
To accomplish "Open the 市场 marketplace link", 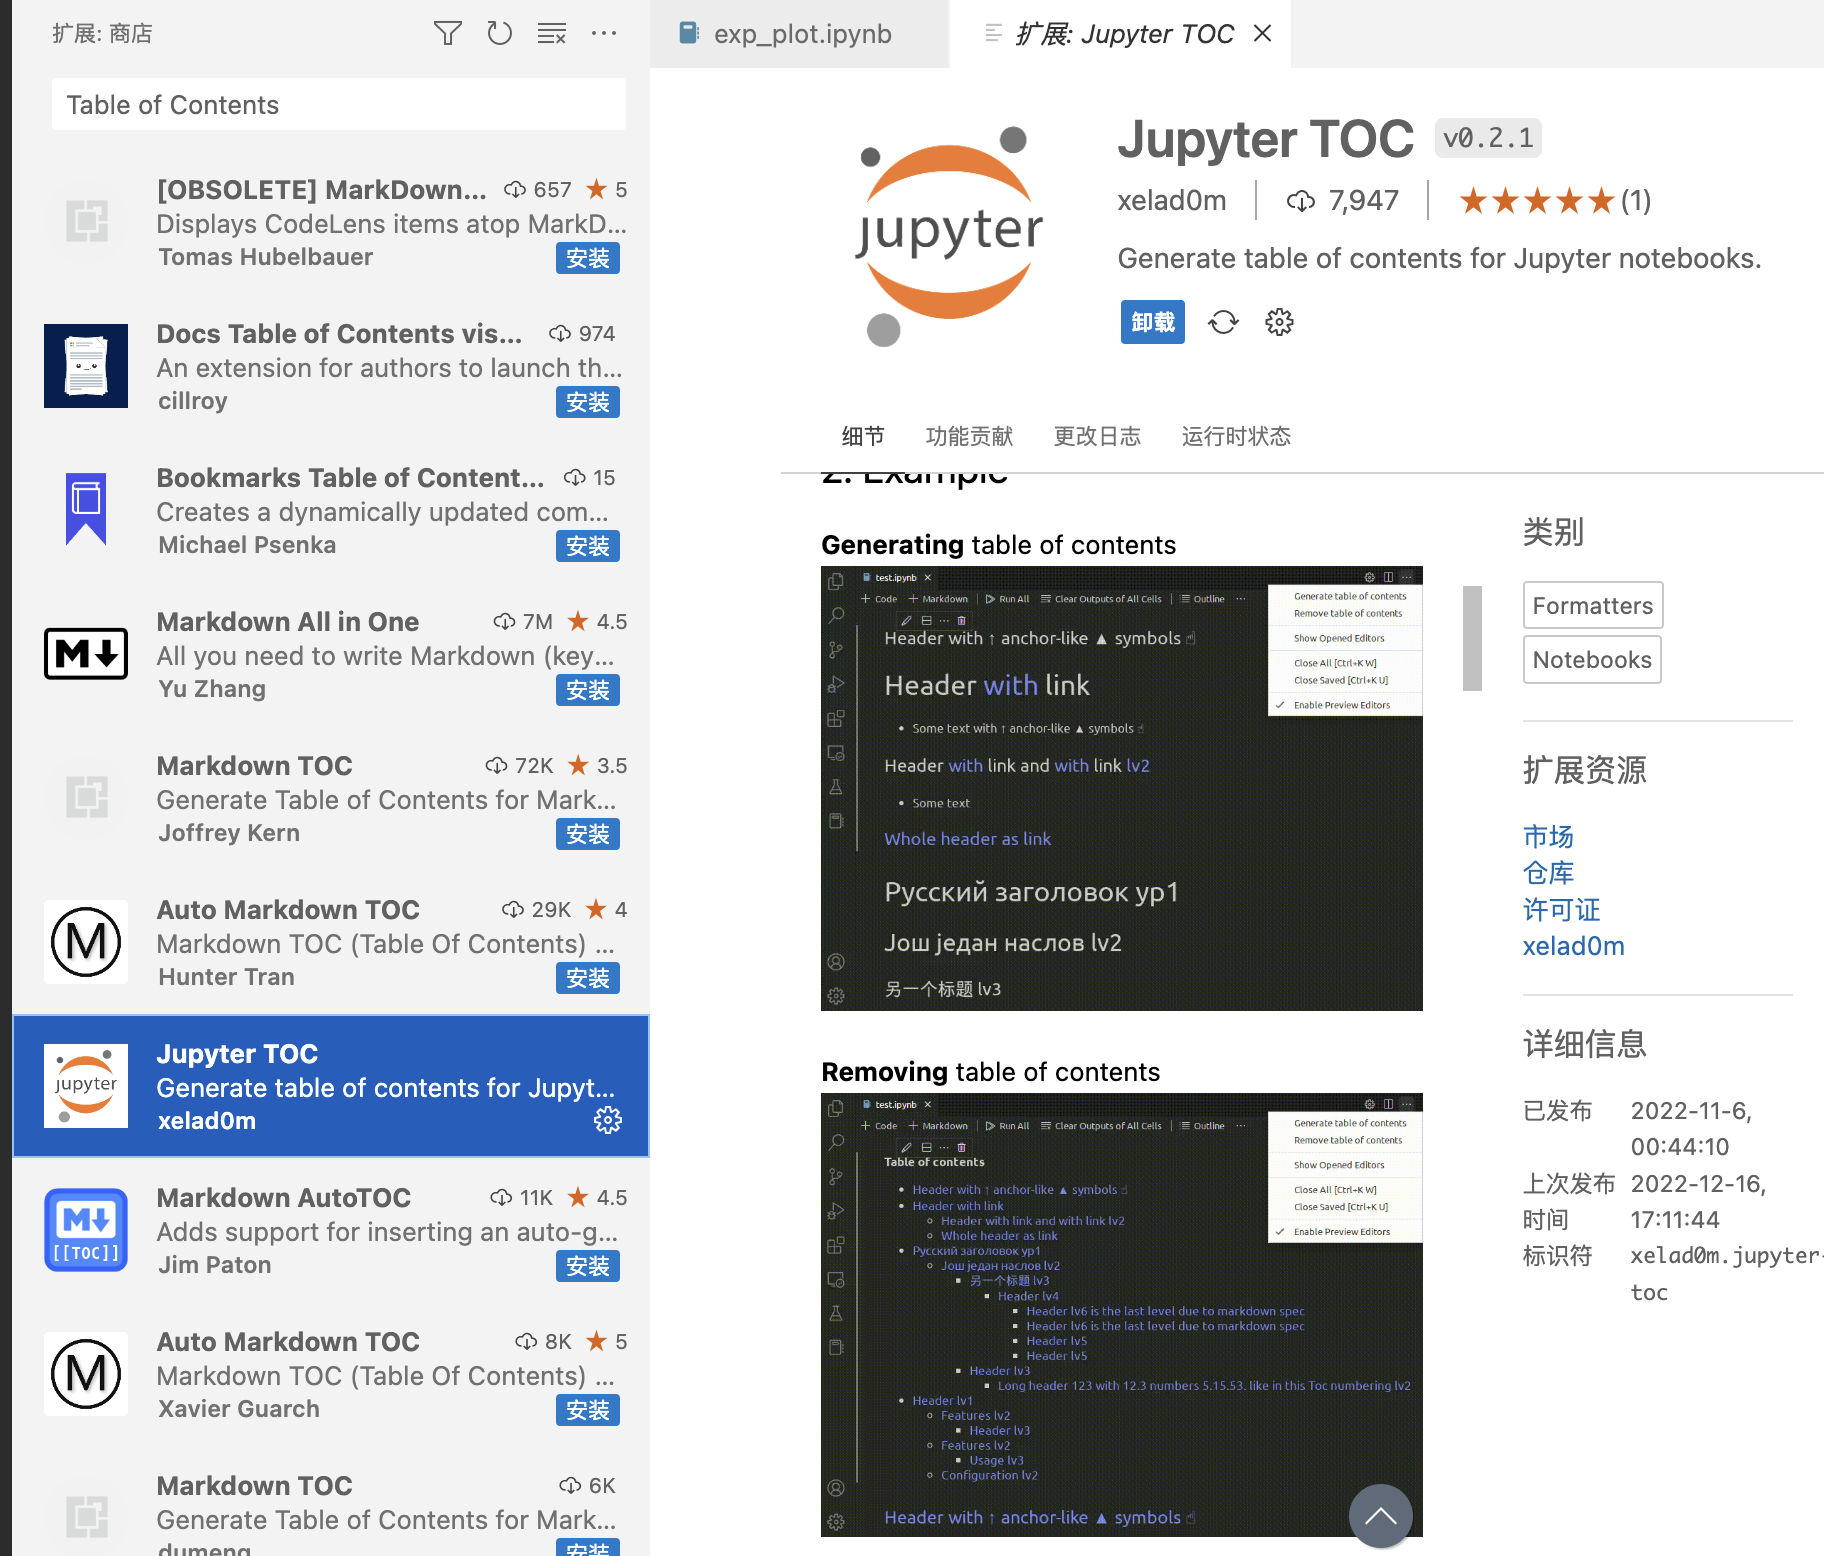I will coord(1548,836).
